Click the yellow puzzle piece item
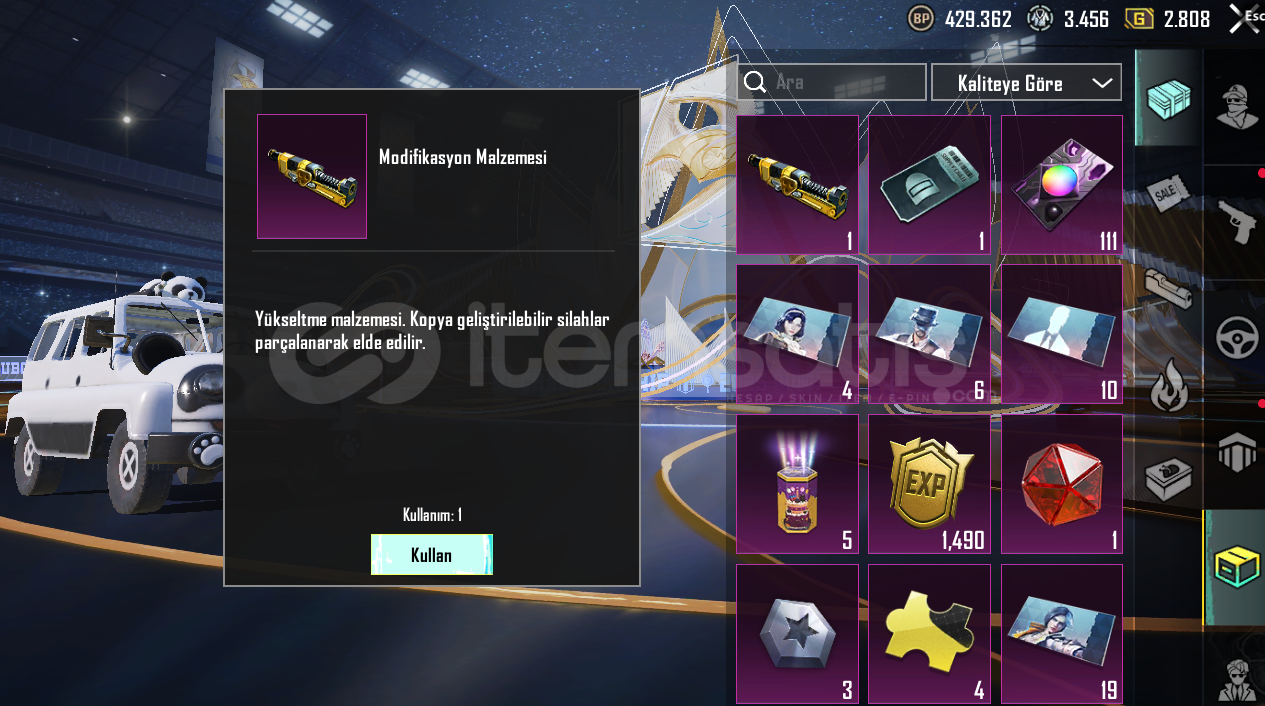Screen dimensions: 1265x706 (929, 634)
